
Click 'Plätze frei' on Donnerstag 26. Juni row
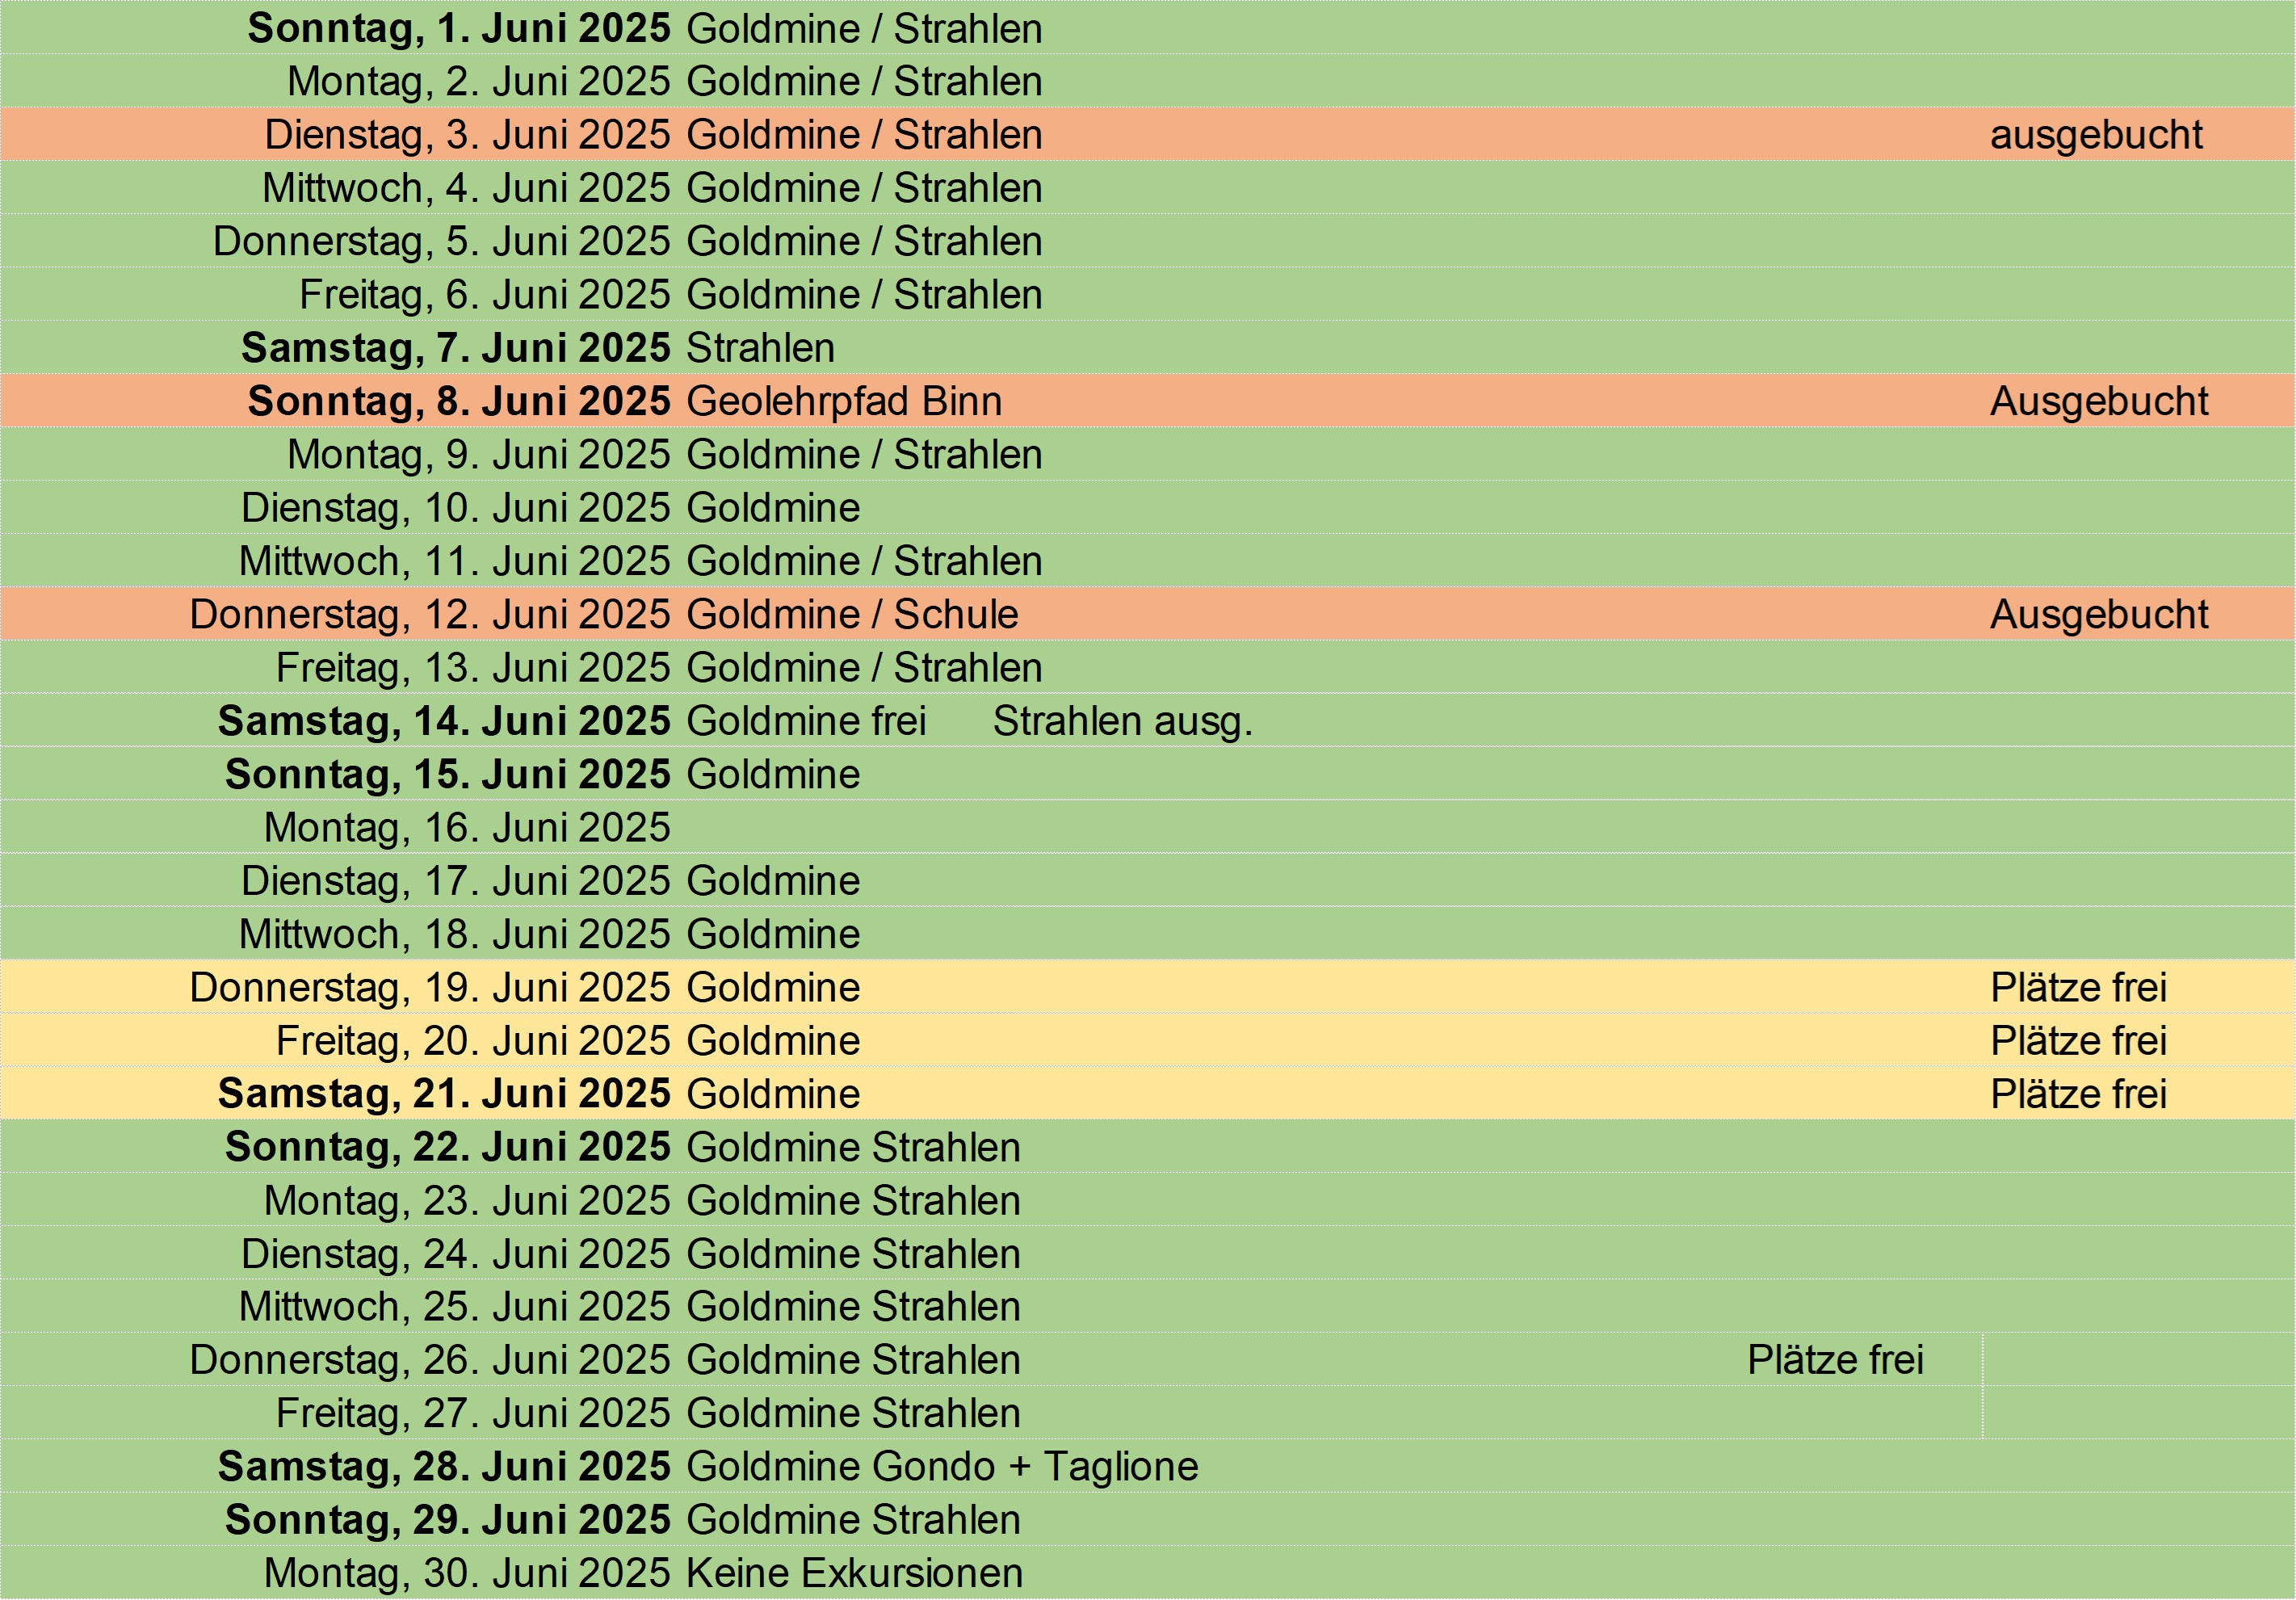(1835, 1360)
